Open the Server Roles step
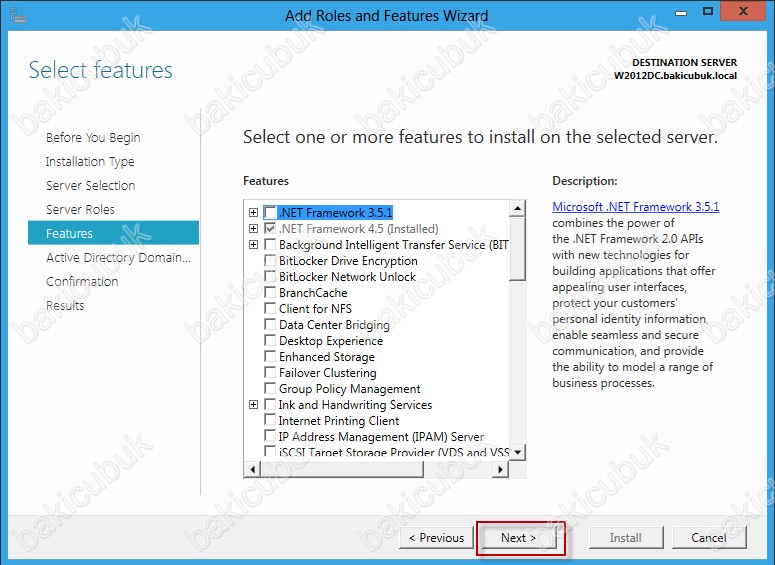The image size is (775, 565). pyautogui.click(x=80, y=210)
